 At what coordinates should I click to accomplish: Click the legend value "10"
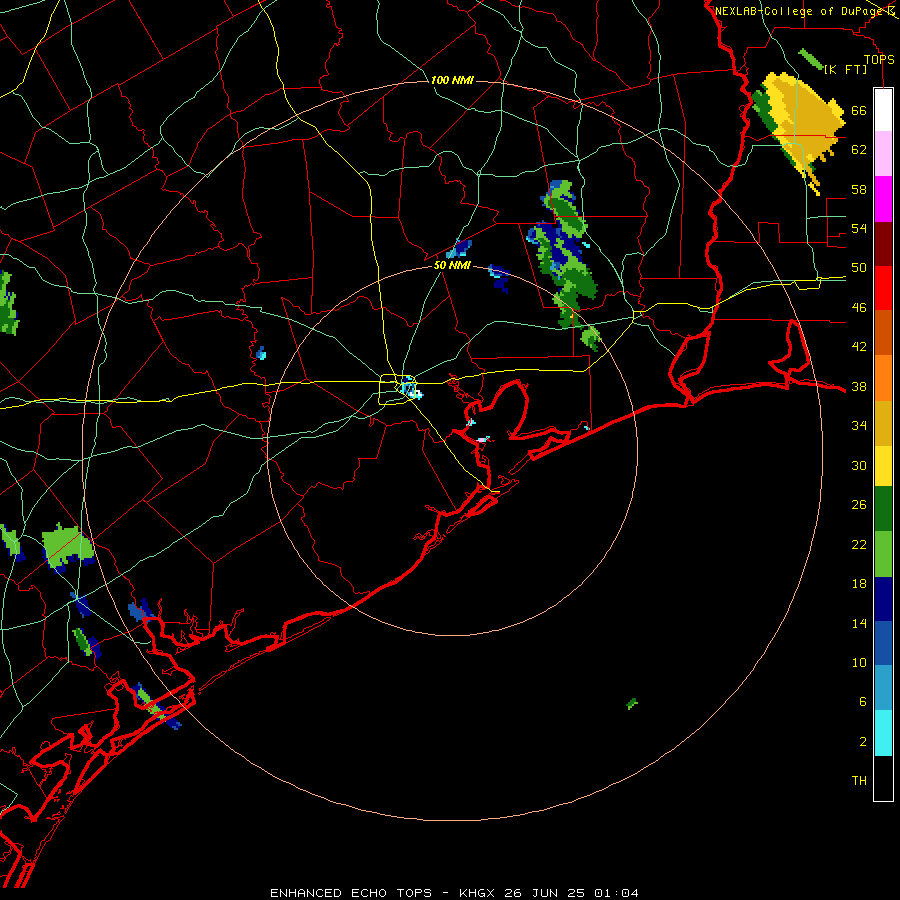coord(859,663)
